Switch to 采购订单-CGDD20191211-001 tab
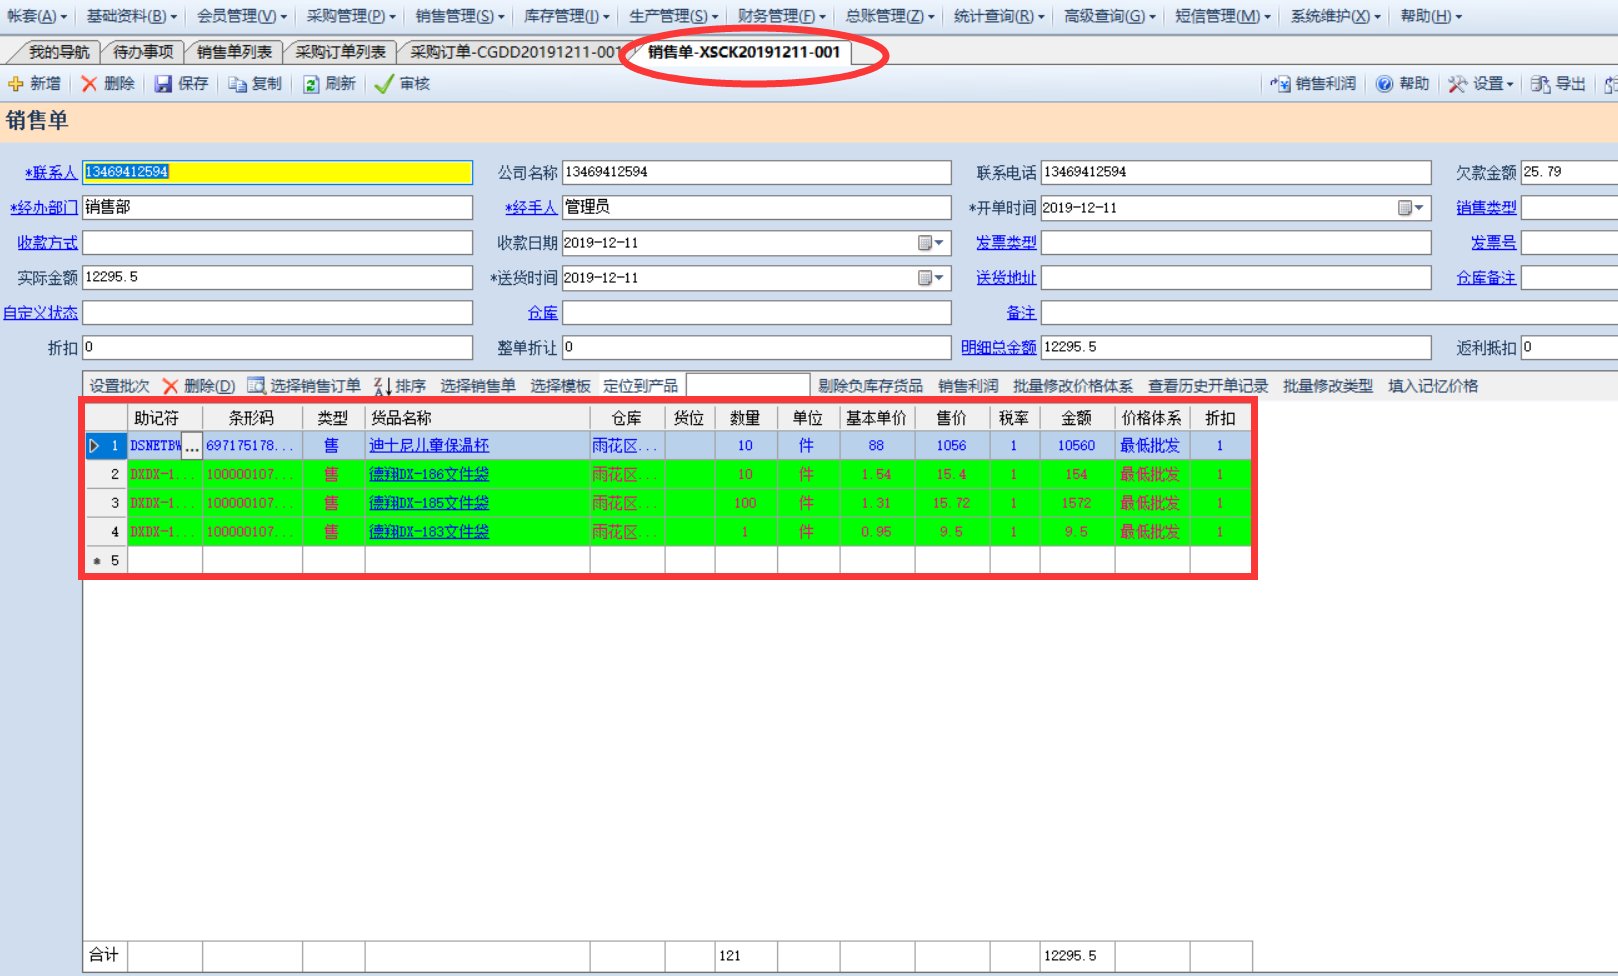Screen dimensions: 1618x976 (515, 52)
